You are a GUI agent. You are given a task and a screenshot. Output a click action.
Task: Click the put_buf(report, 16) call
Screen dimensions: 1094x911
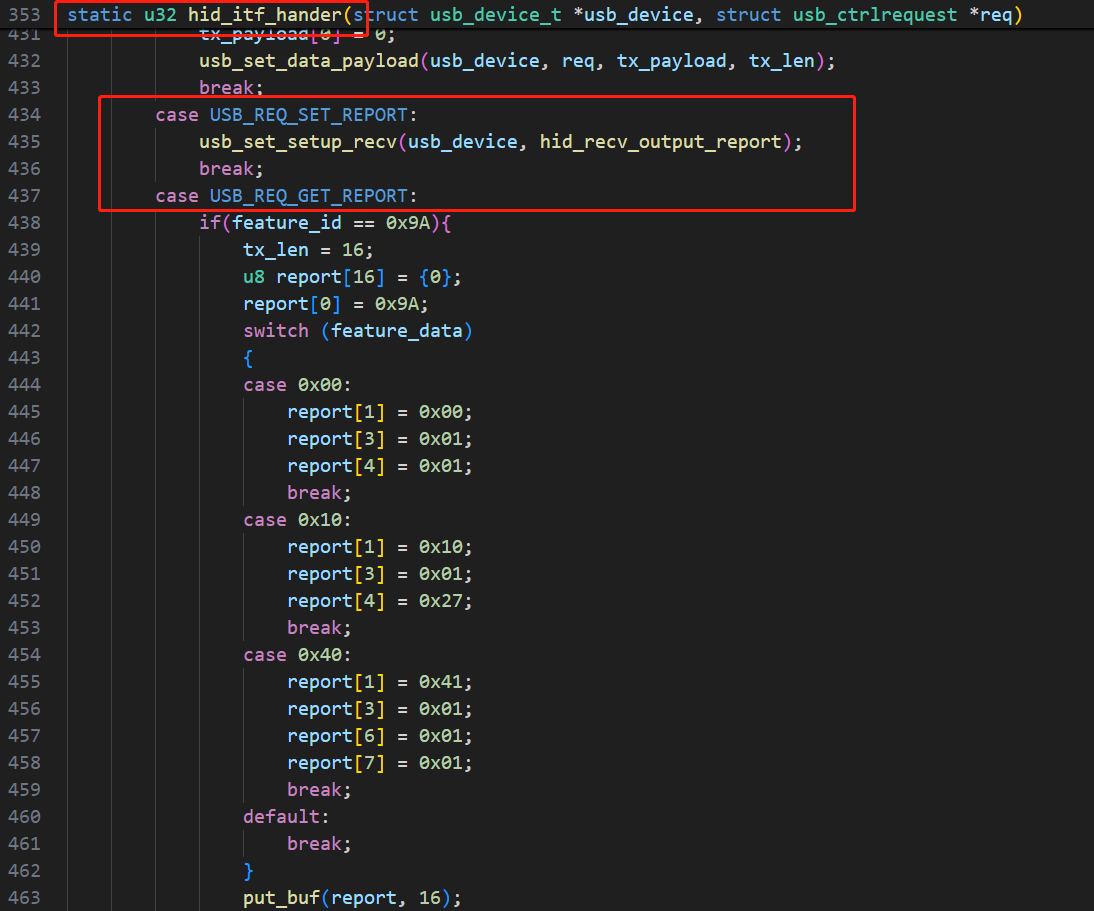(352, 898)
